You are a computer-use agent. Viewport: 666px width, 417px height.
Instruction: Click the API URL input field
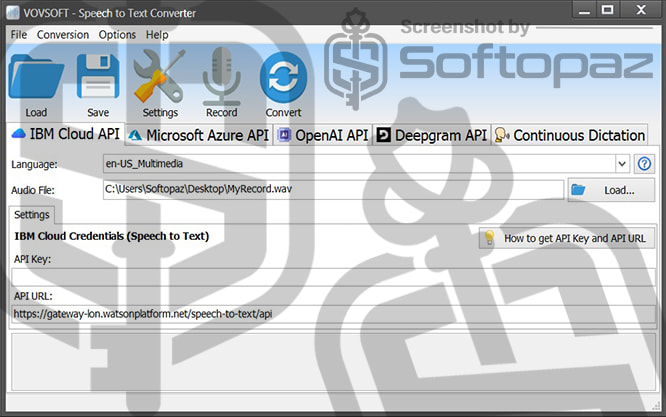(x=333, y=314)
